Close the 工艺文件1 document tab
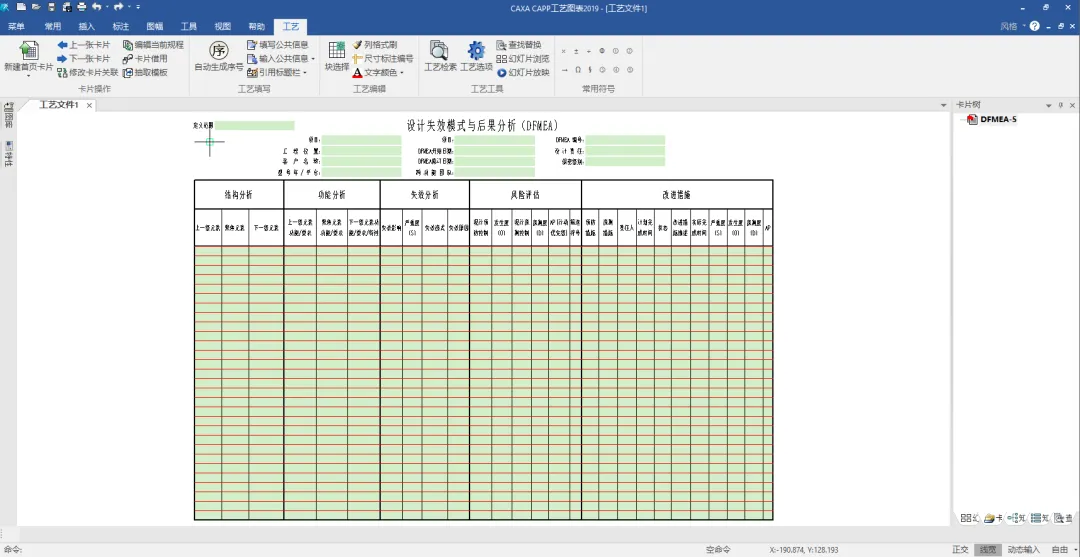1080x557 pixels. coord(90,105)
